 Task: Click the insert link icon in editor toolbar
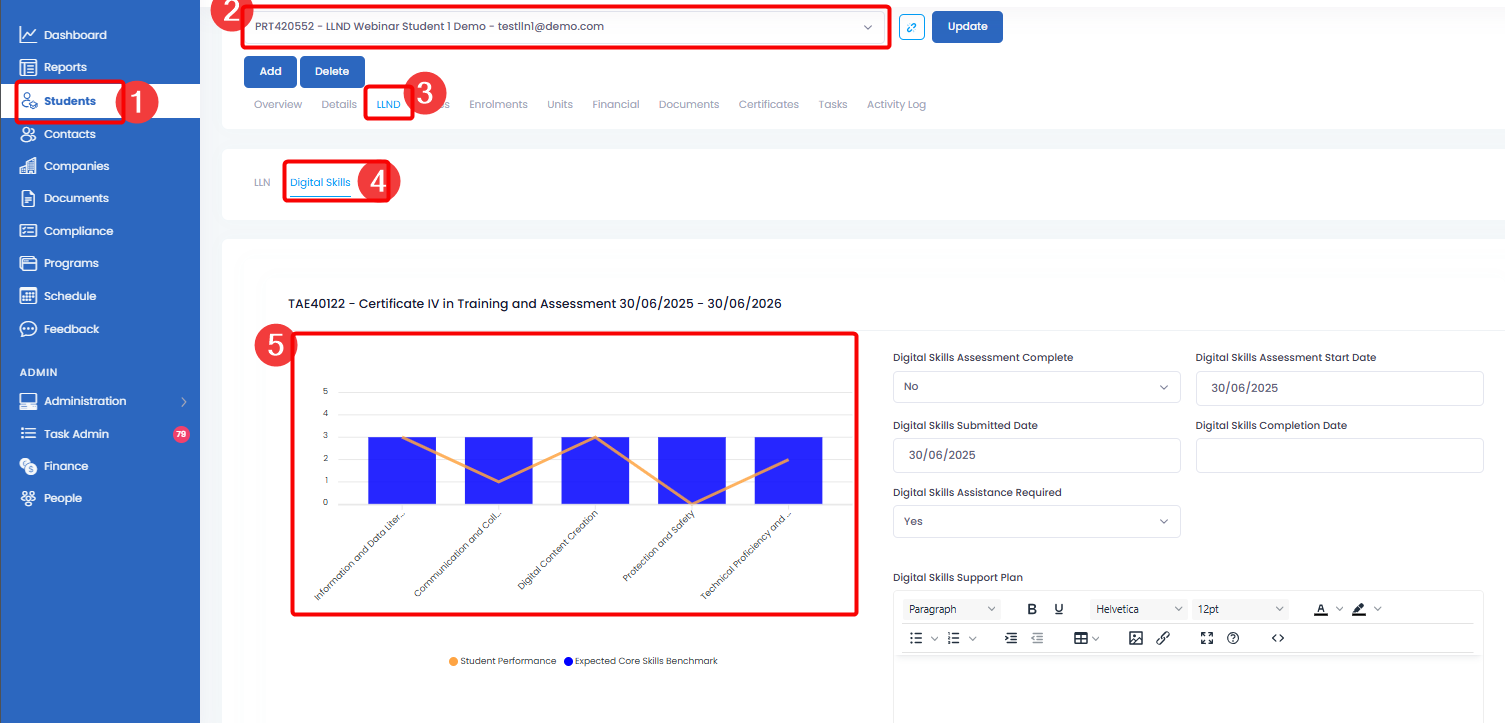1163,638
